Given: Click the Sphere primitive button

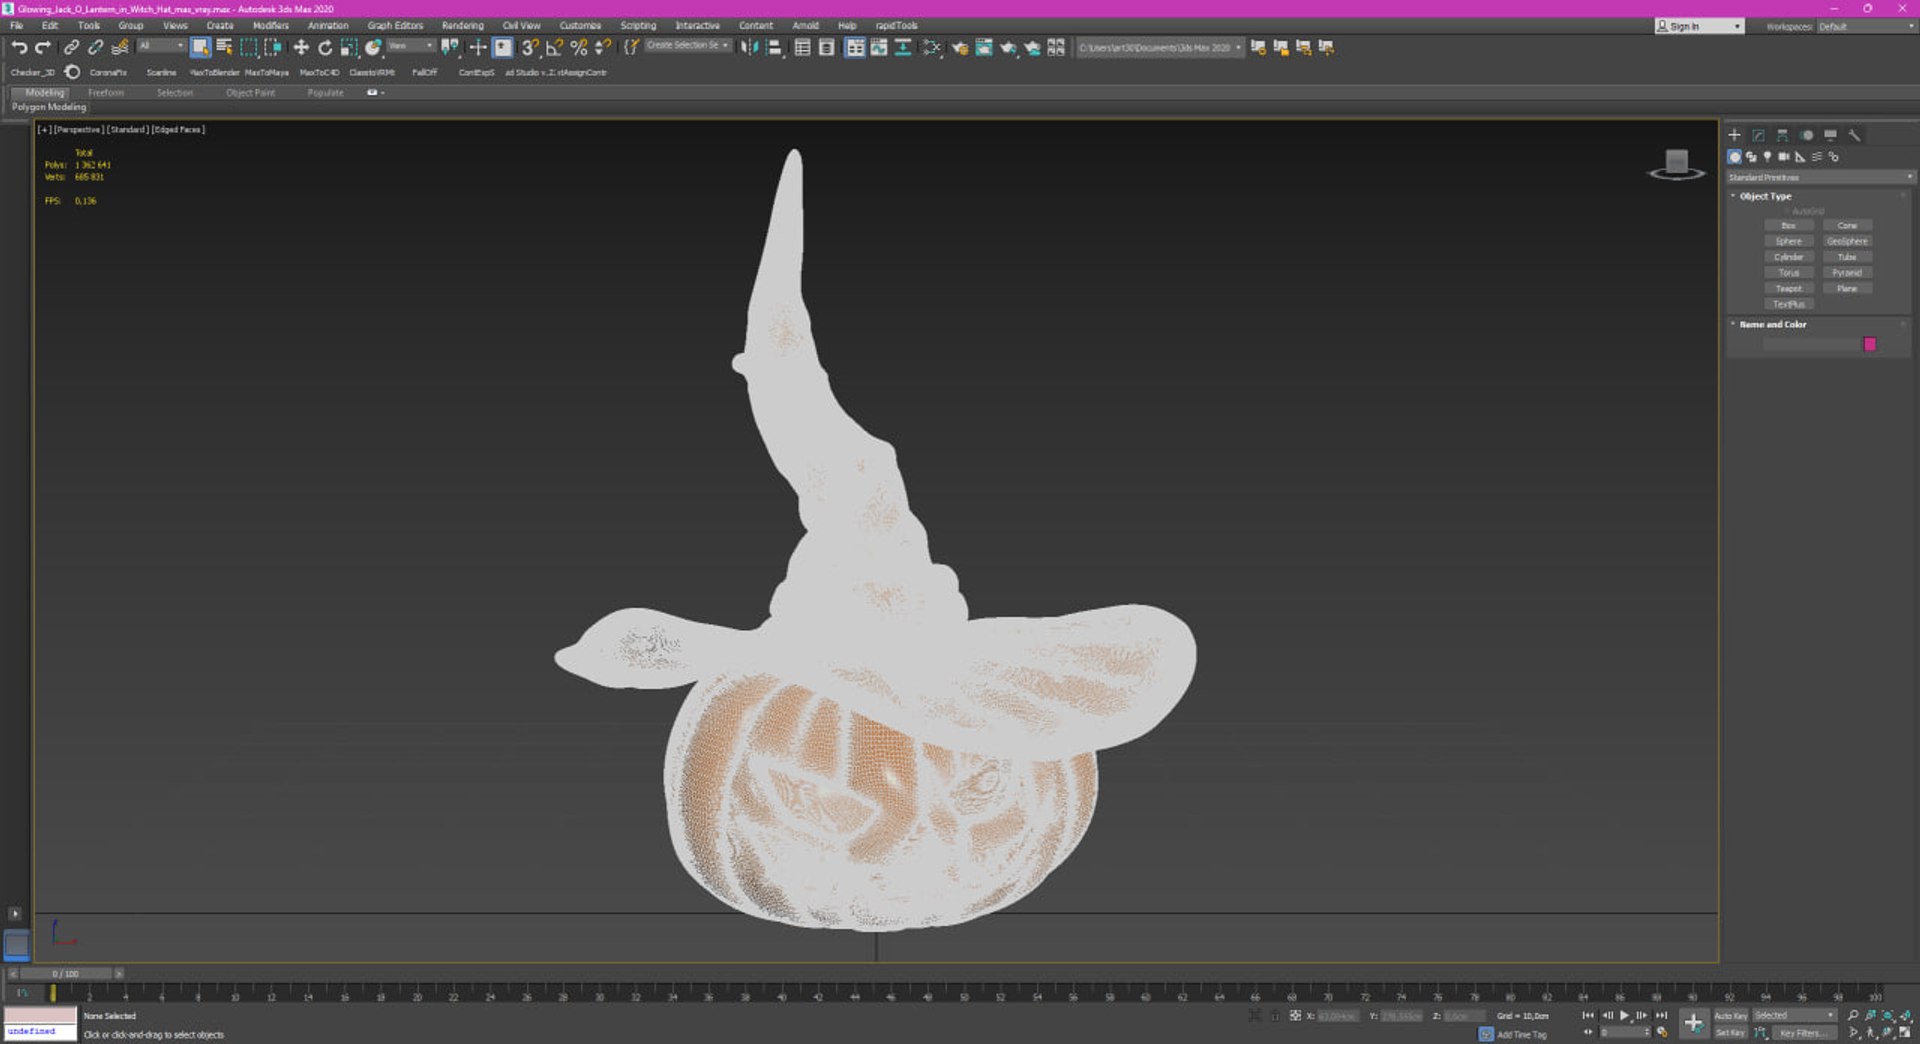Looking at the screenshot, I should 1788,242.
